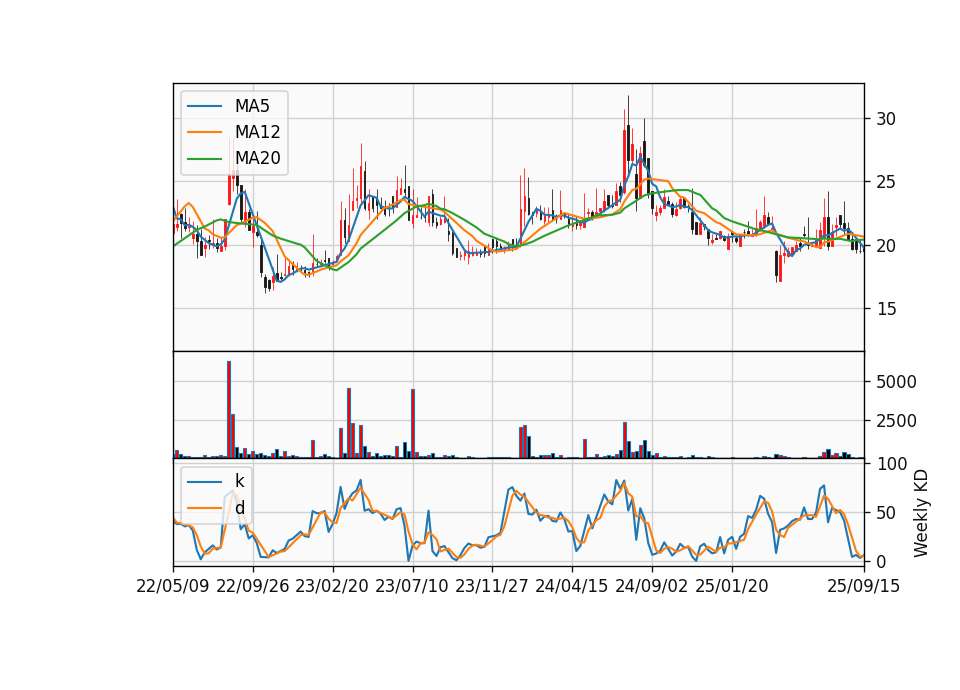Click the price axis tick 15
Screen dimensions: 960x690
[885, 309]
